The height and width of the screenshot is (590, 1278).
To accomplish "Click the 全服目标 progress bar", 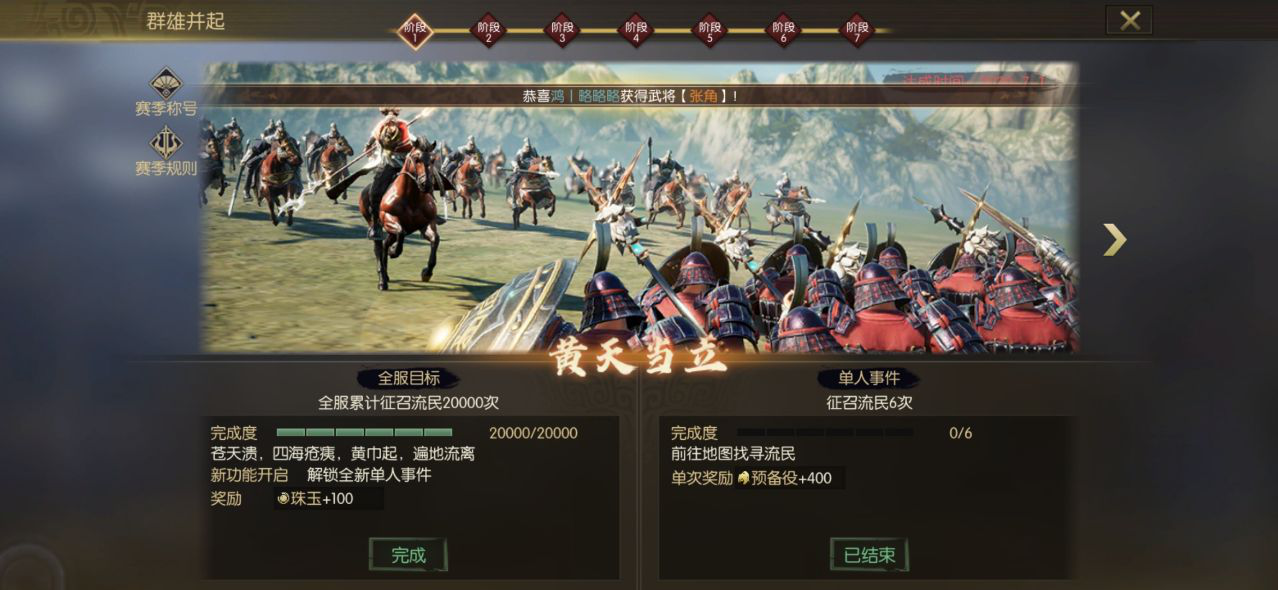I will [x=364, y=433].
